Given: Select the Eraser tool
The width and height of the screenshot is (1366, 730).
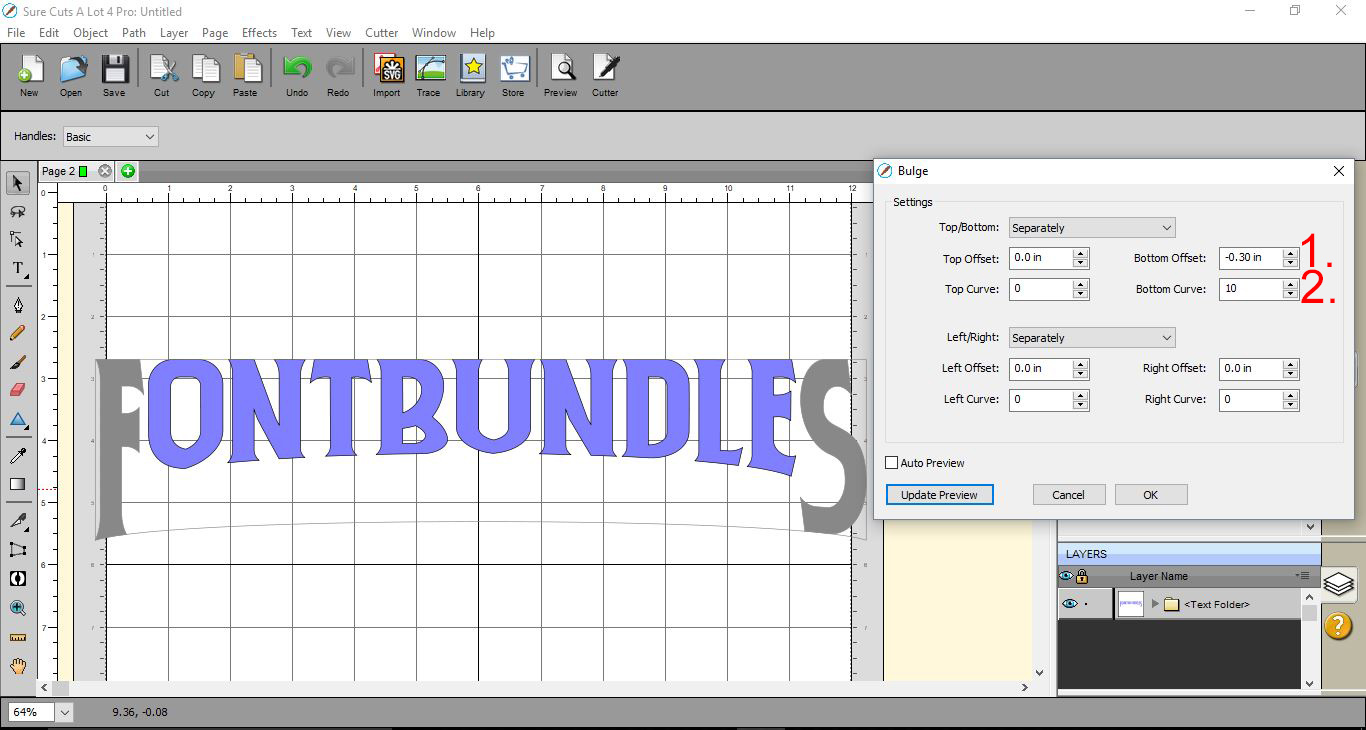Looking at the screenshot, I should click(18, 390).
